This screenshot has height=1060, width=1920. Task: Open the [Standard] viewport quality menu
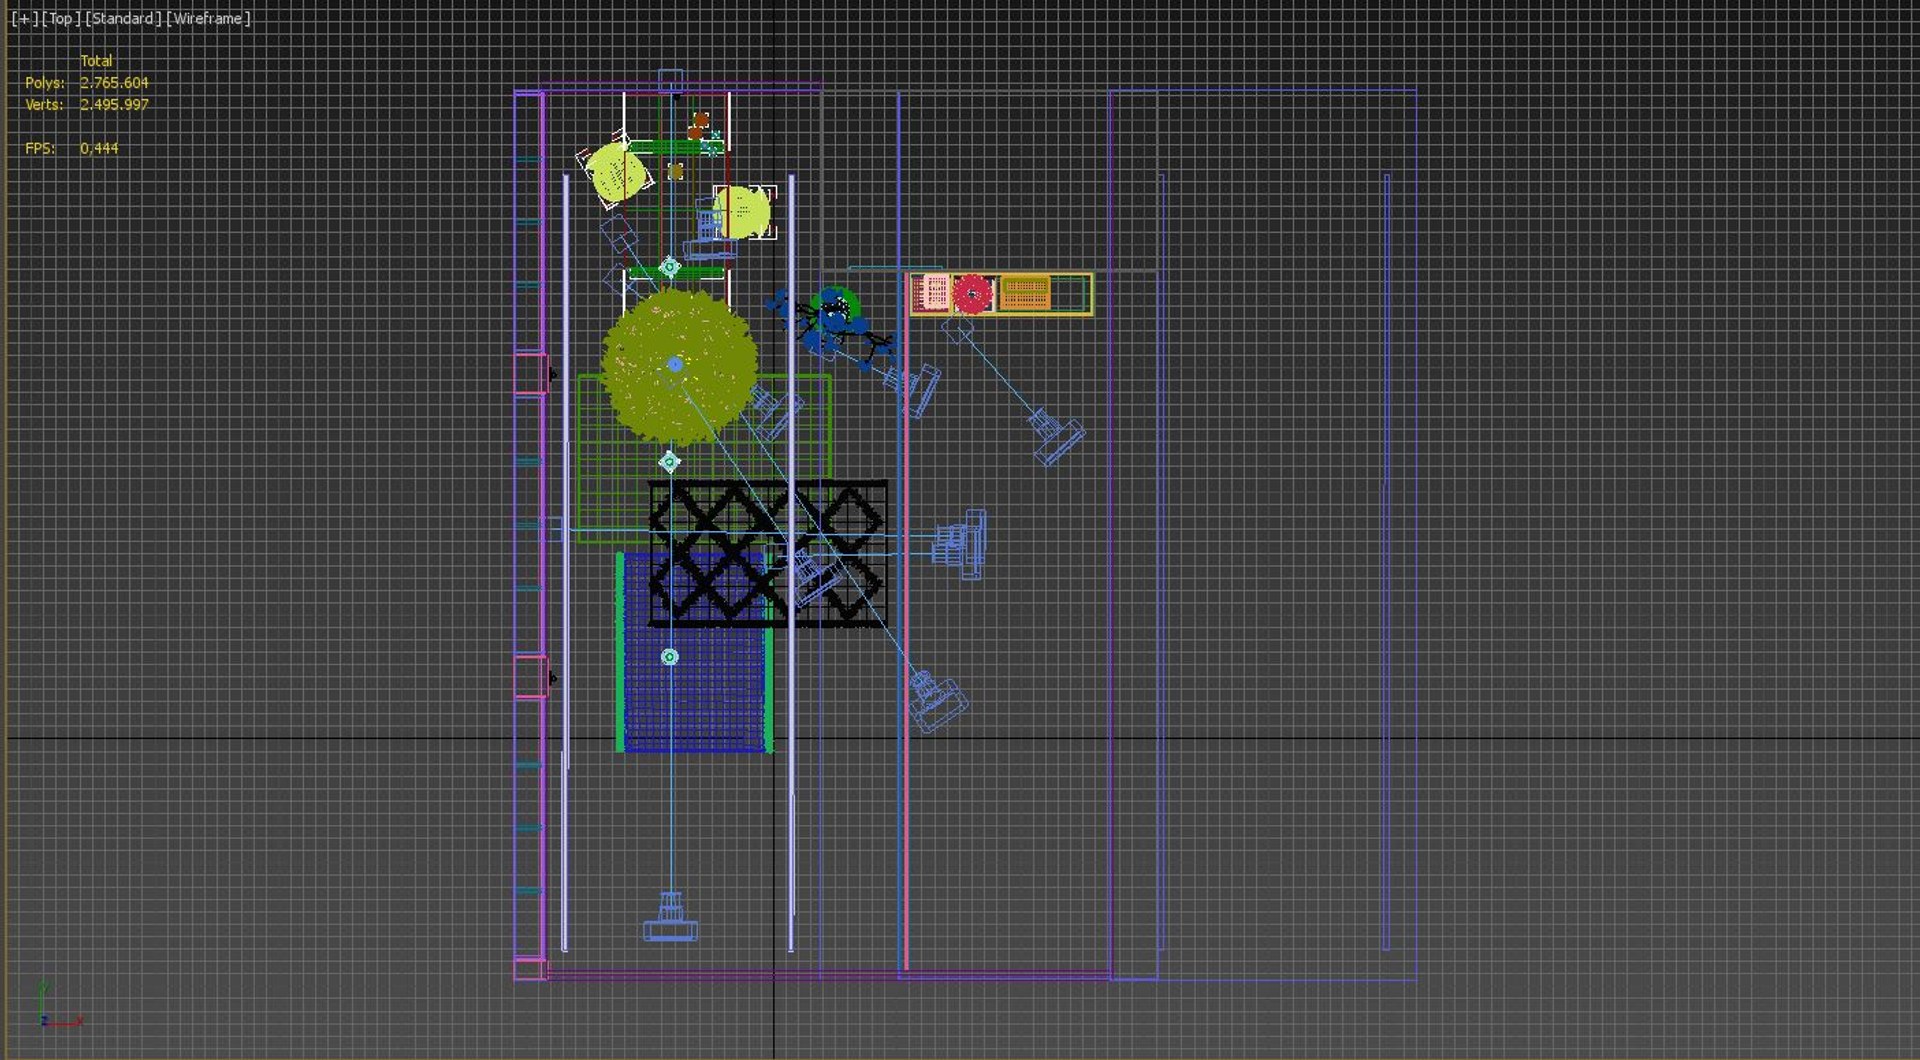123,18
